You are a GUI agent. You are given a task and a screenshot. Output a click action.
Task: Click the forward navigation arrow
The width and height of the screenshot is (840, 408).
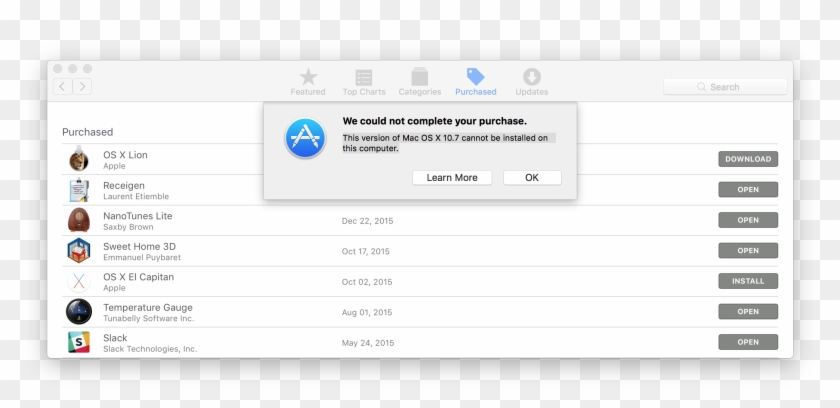81,87
